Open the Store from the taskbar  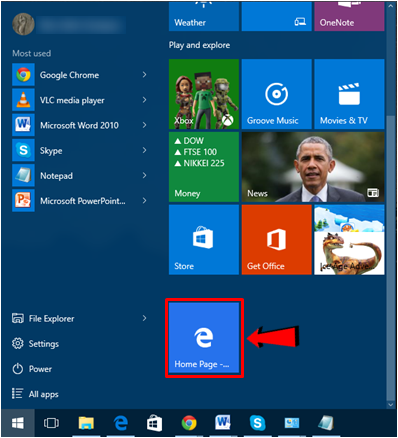tap(155, 423)
